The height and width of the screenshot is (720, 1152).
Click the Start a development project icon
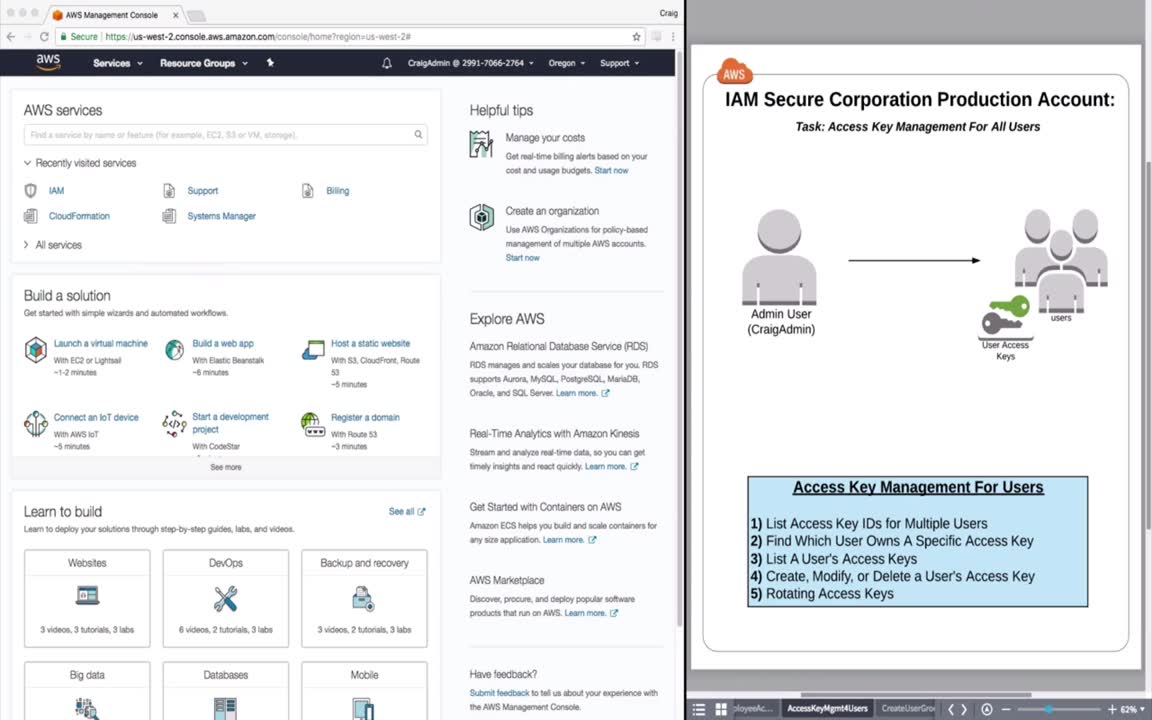[x=174, y=424]
